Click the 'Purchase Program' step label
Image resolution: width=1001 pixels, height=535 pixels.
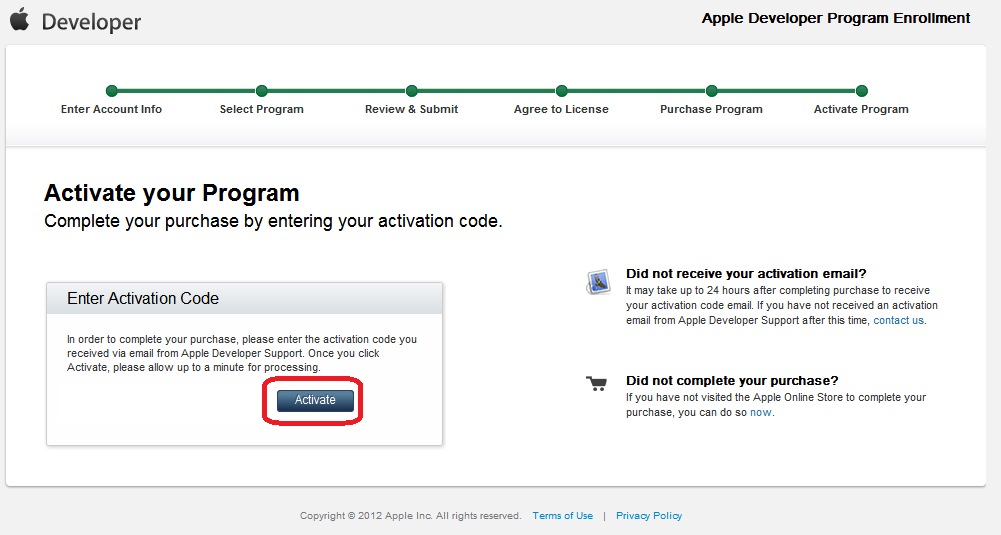pyautogui.click(x=711, y=109)
